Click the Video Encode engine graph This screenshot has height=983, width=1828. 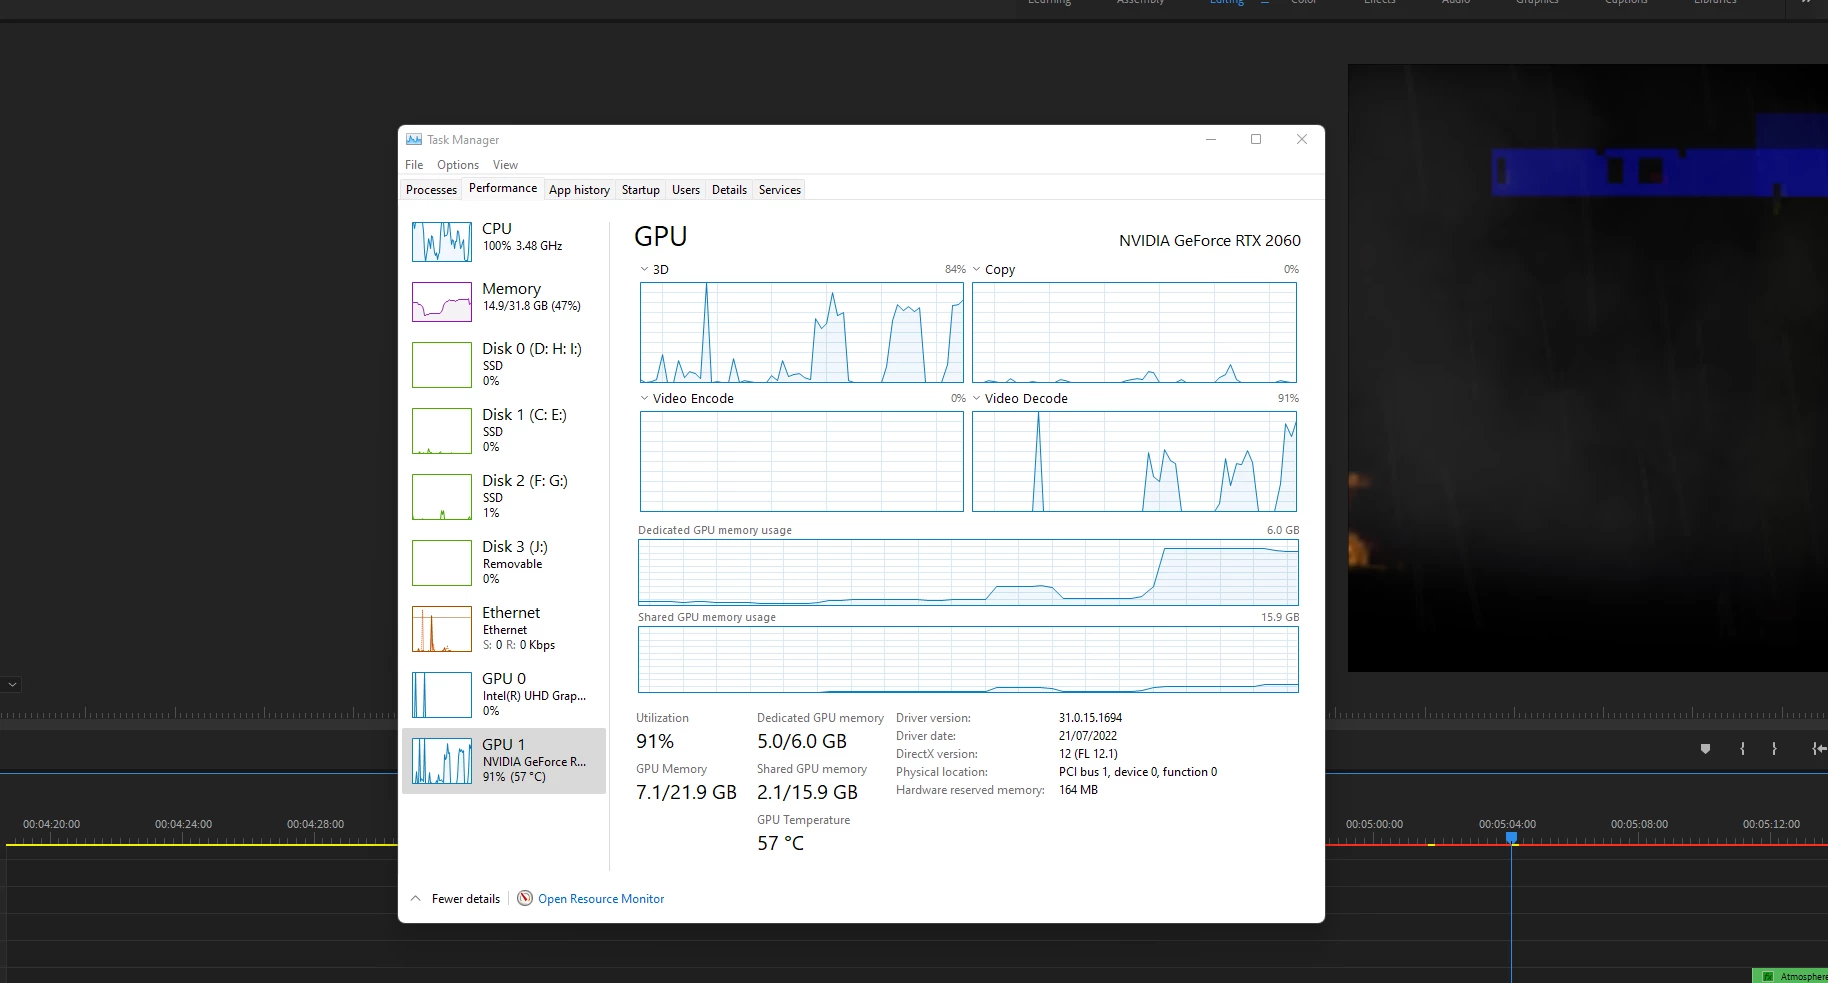(802, 461)
